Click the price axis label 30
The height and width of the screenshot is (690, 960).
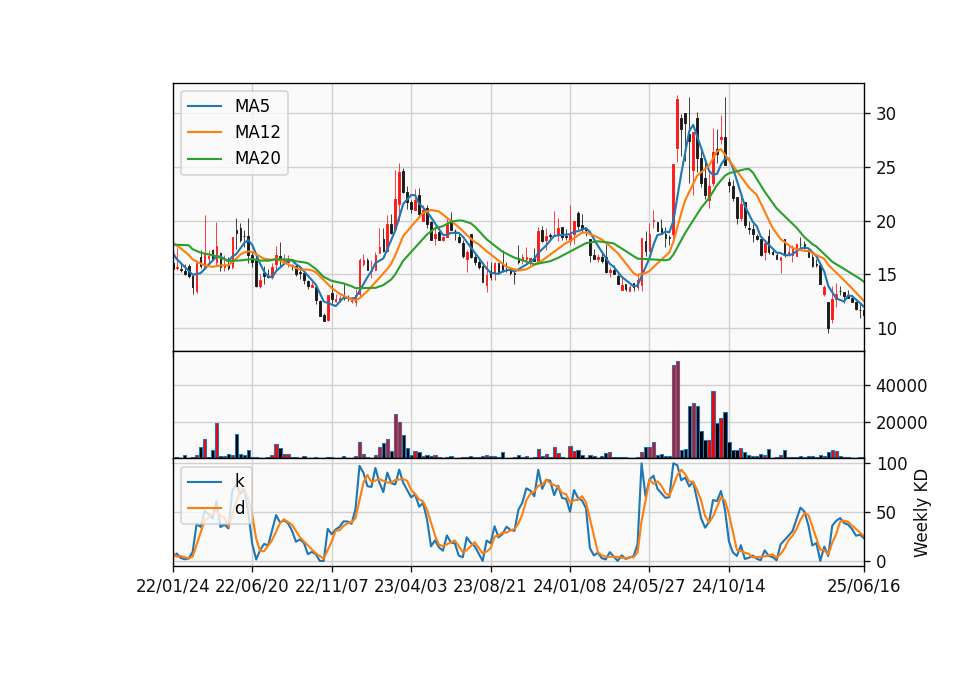click(886, 114)
